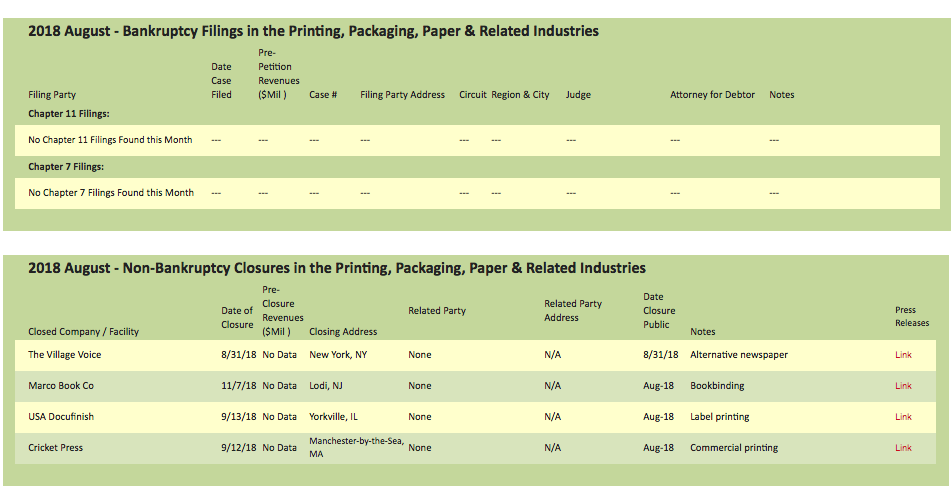951x498 pixels.
Task: Open The Village Voice press release link
Action: point(903,355)
